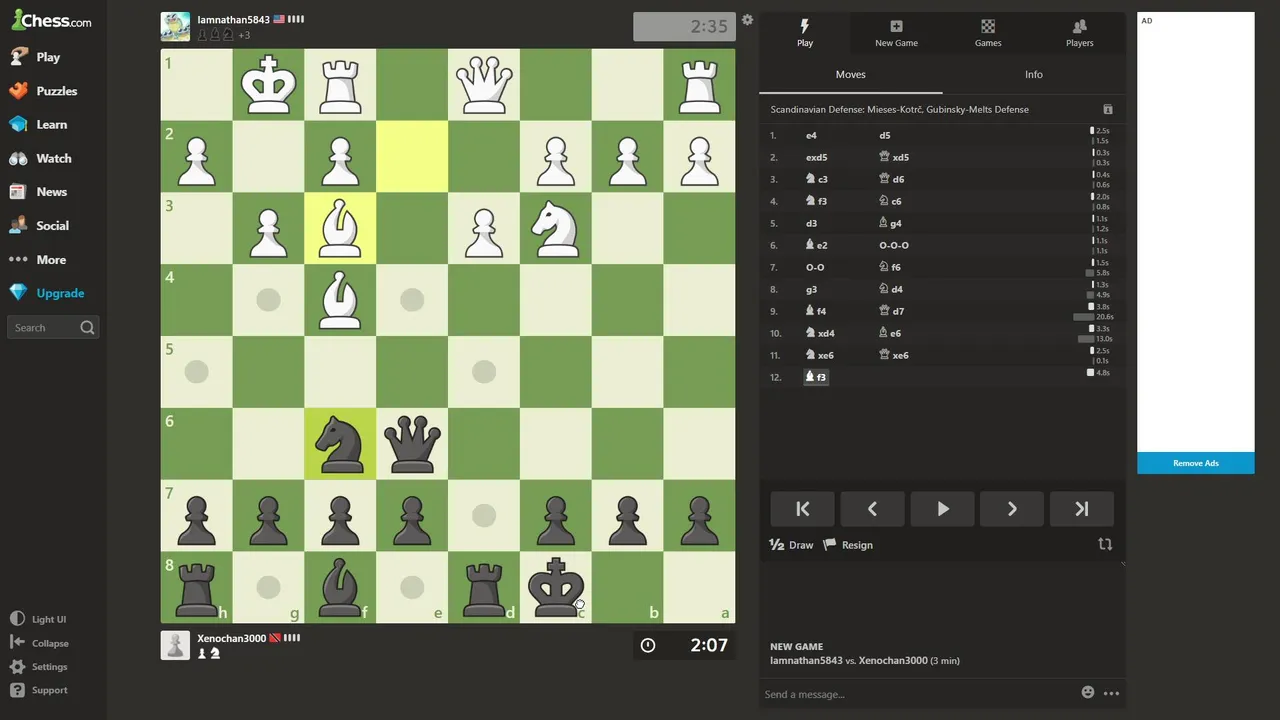This screenshot has width=1280, height=720.
Task: Open the Players tab
Action: [1079, 33]
